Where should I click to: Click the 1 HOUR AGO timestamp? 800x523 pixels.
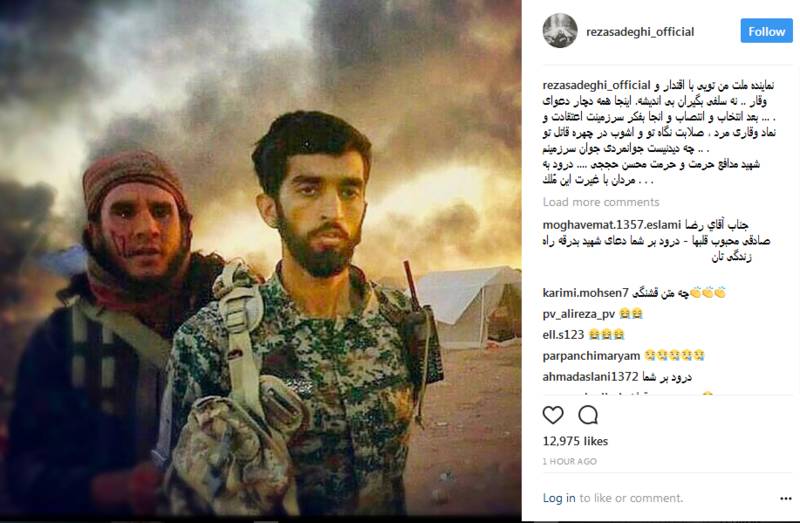(569, 461)
